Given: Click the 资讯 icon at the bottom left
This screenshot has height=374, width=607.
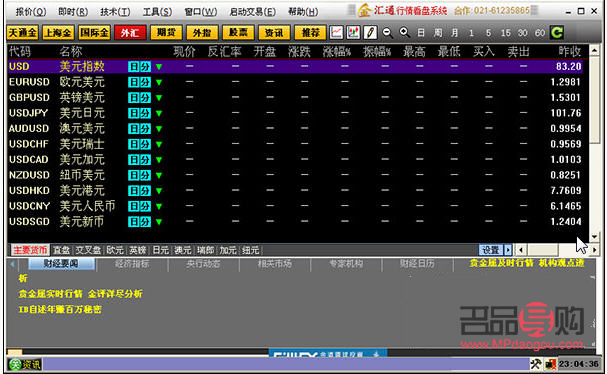Looking at the screenshot, I should 25,364.
